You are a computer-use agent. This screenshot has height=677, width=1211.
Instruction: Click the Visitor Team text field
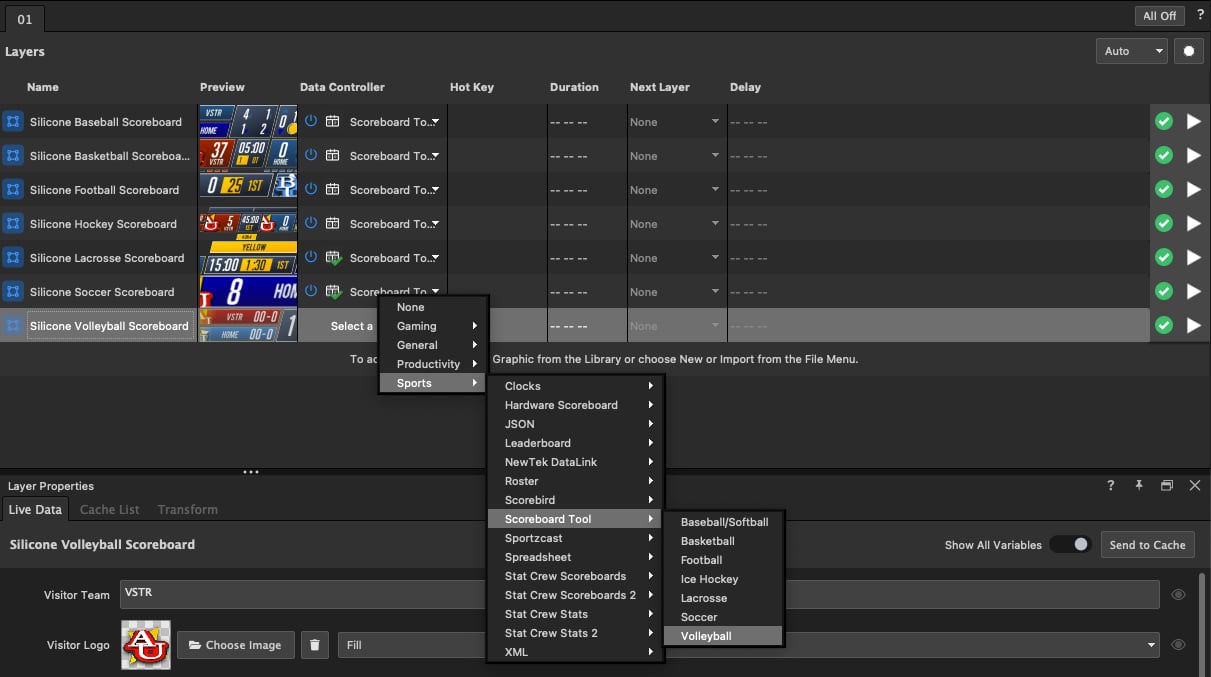click(639, 595)
